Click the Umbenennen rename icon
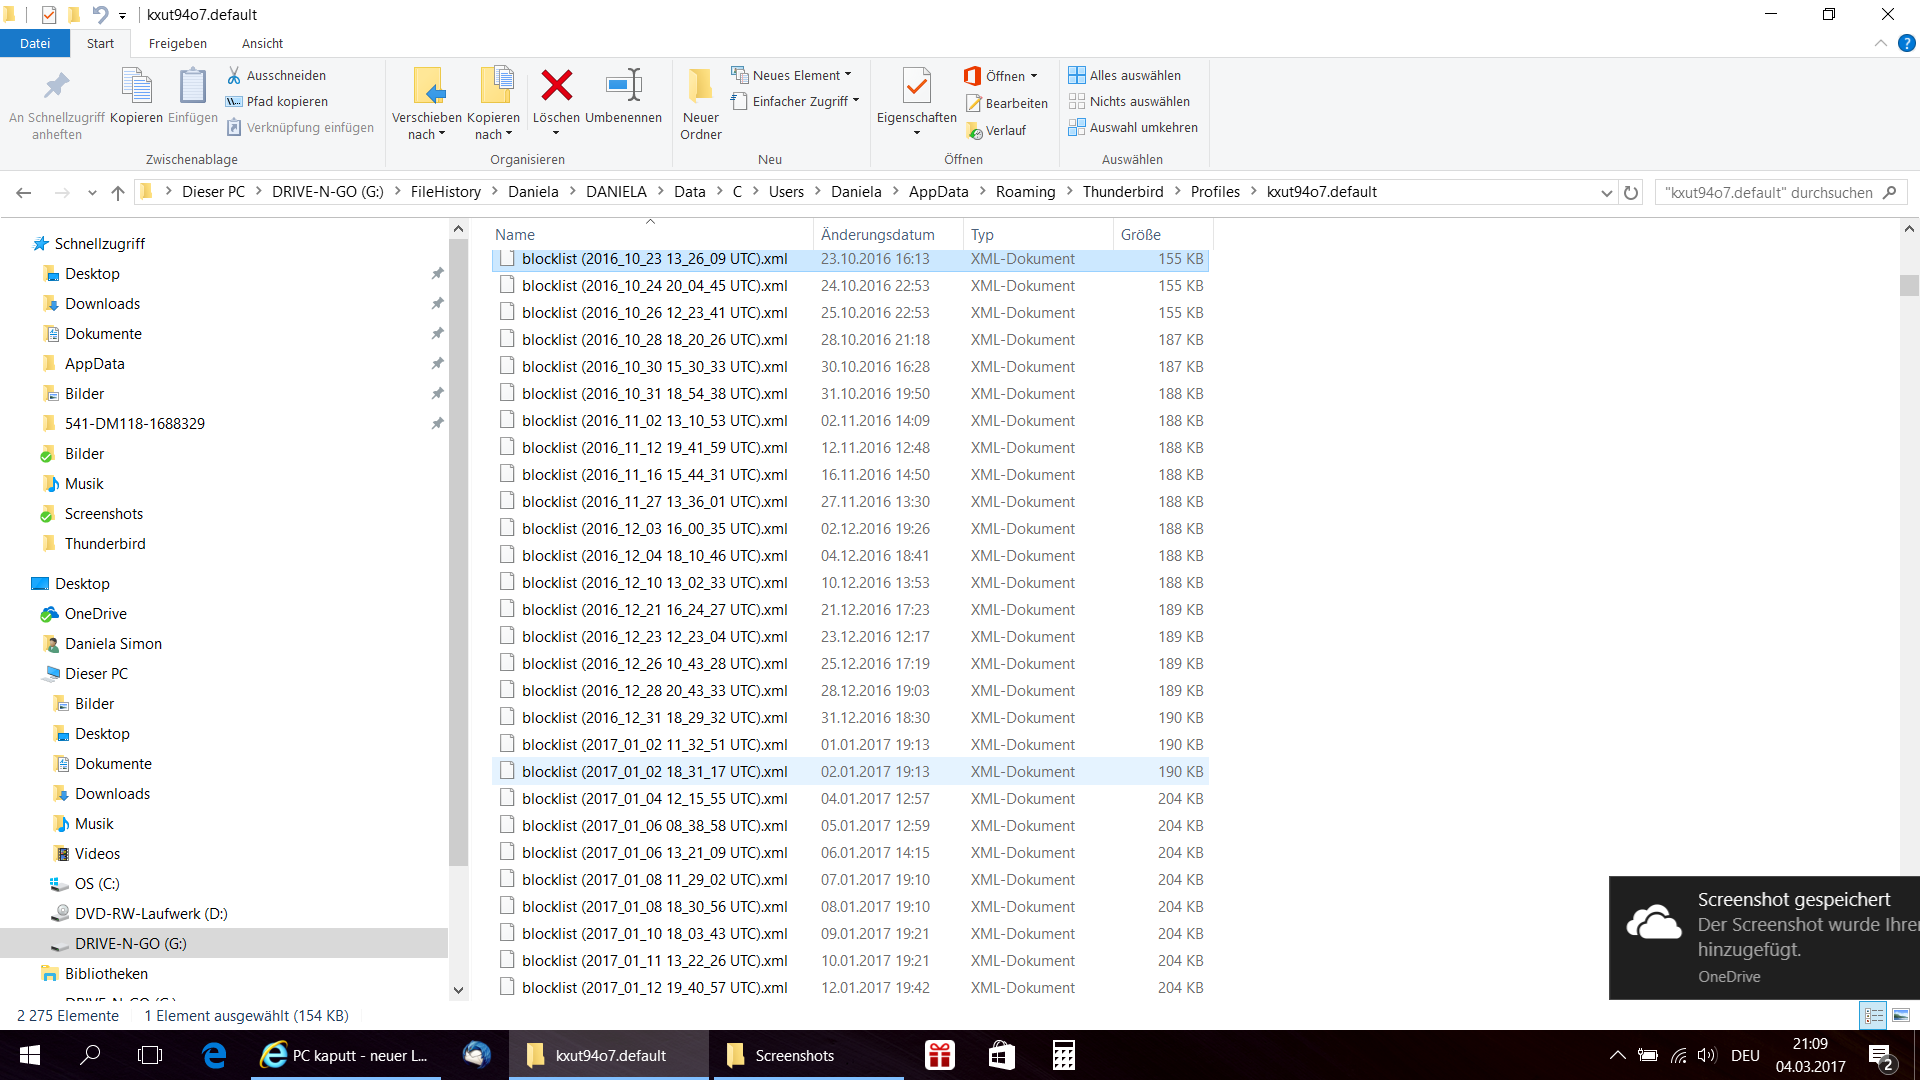 [623, 87]
